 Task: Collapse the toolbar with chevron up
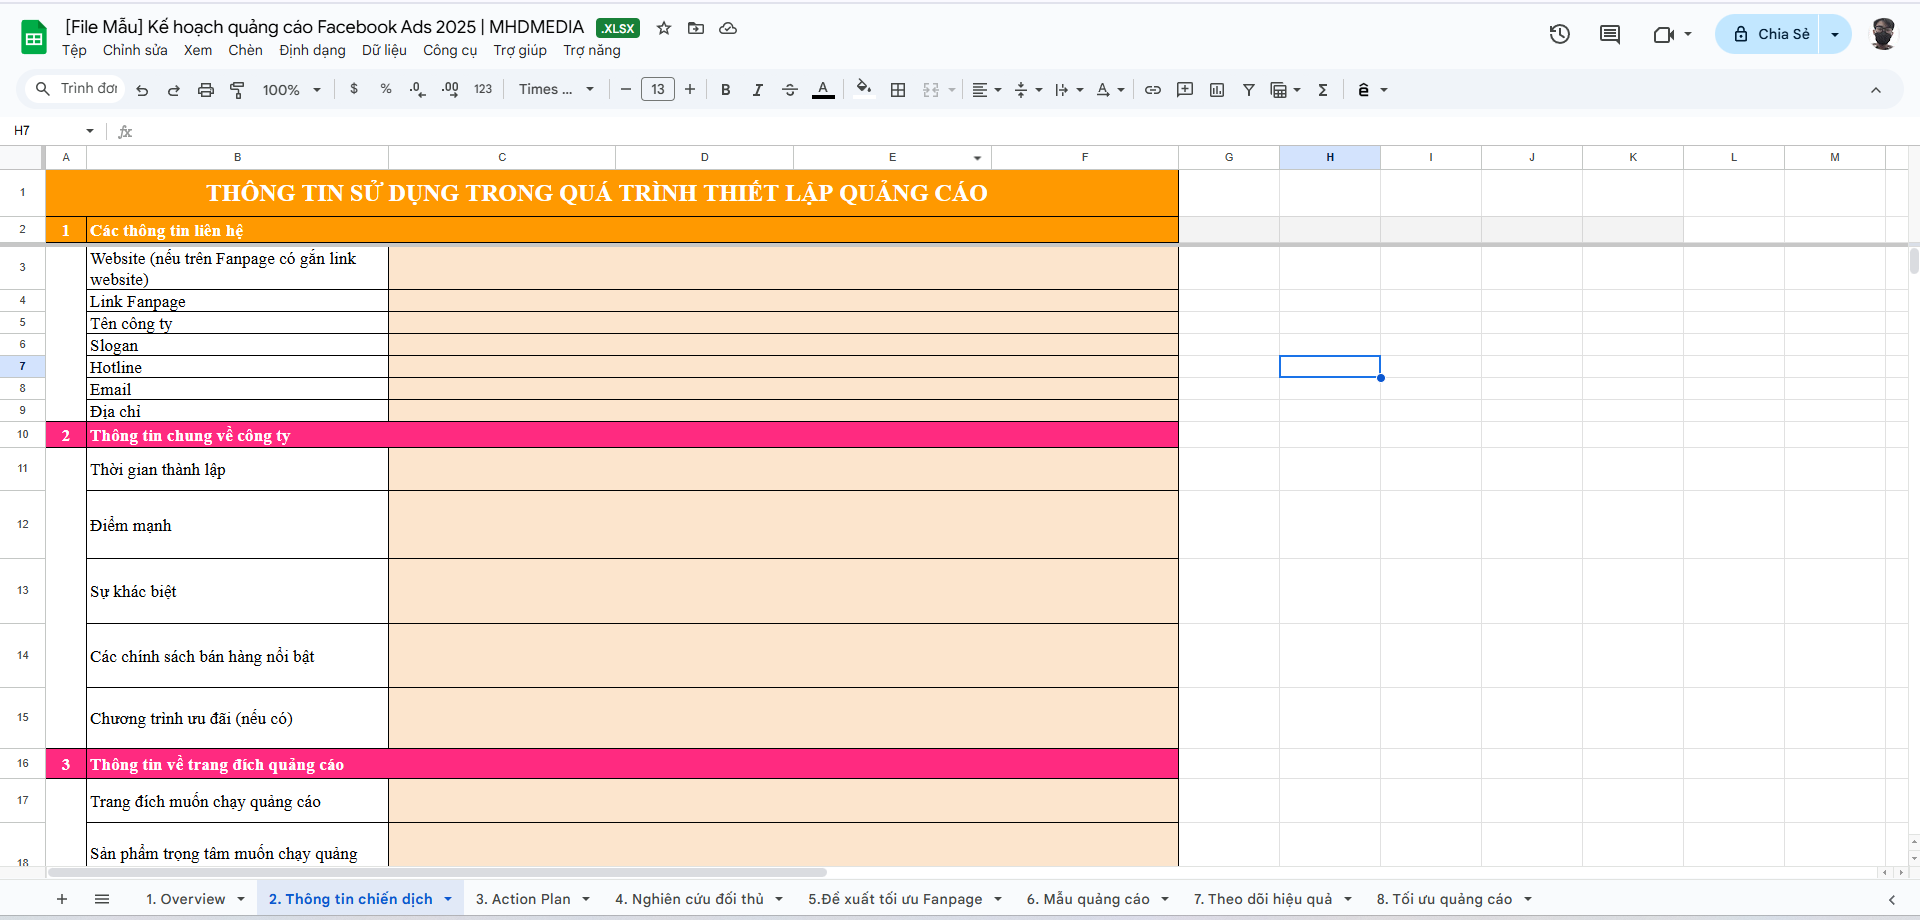pos(1876,90)
